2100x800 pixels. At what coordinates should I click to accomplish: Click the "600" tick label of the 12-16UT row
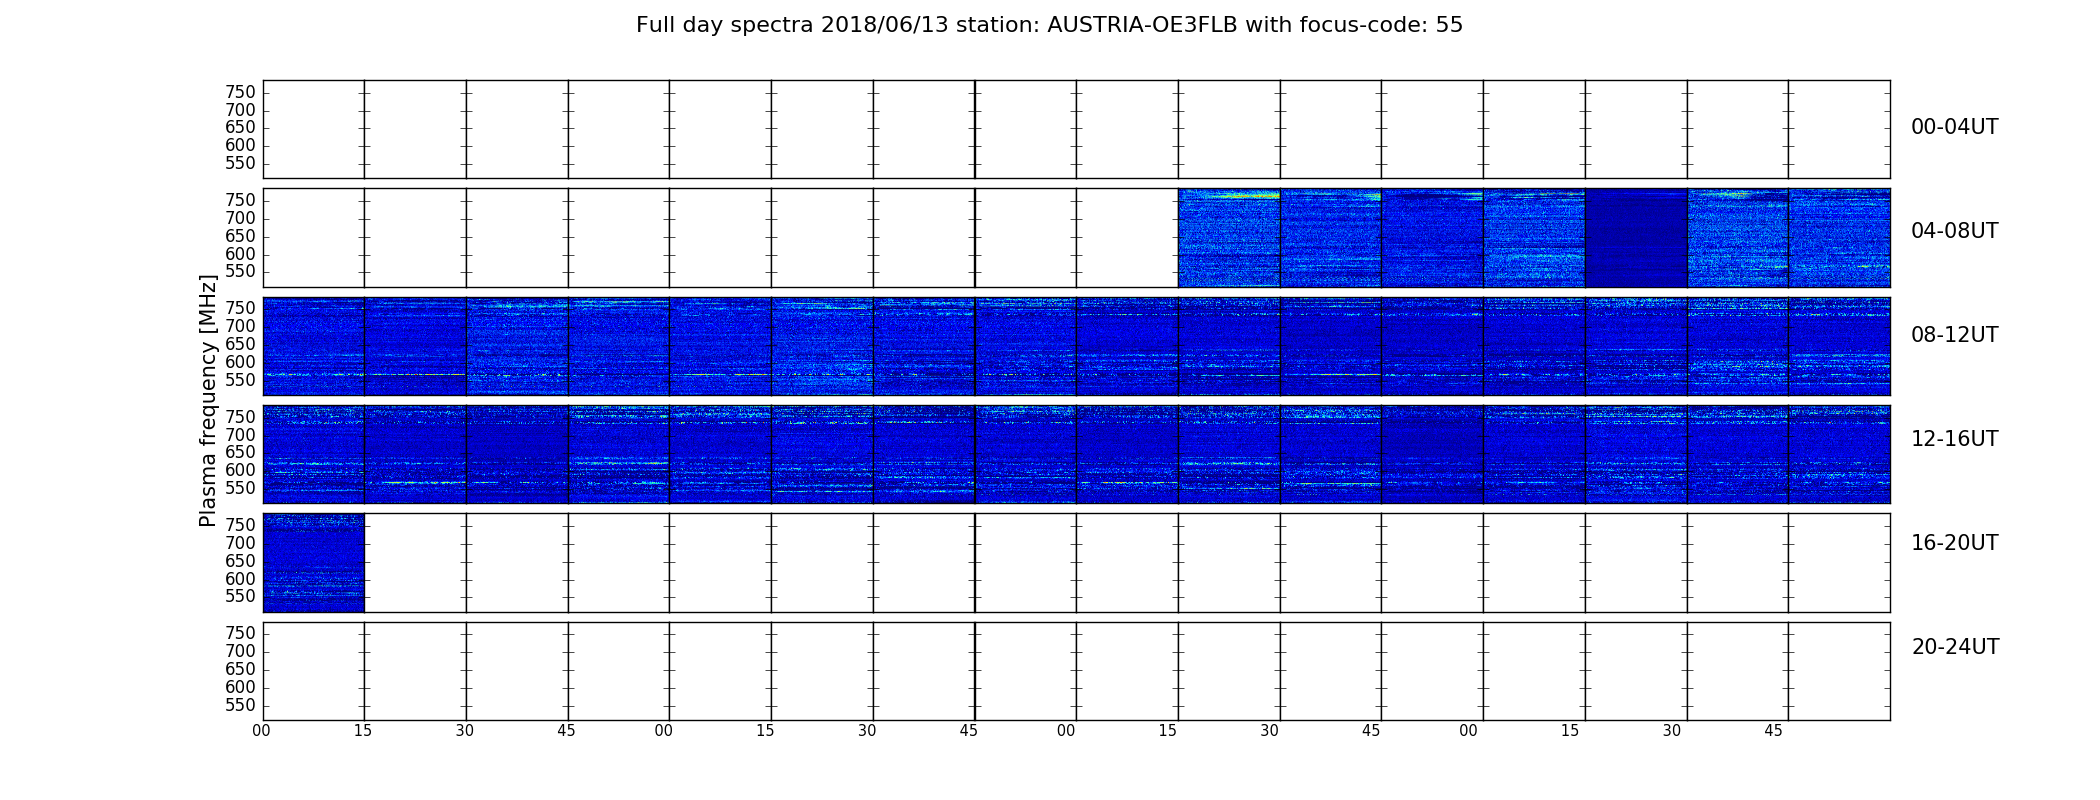pos(240,470)
